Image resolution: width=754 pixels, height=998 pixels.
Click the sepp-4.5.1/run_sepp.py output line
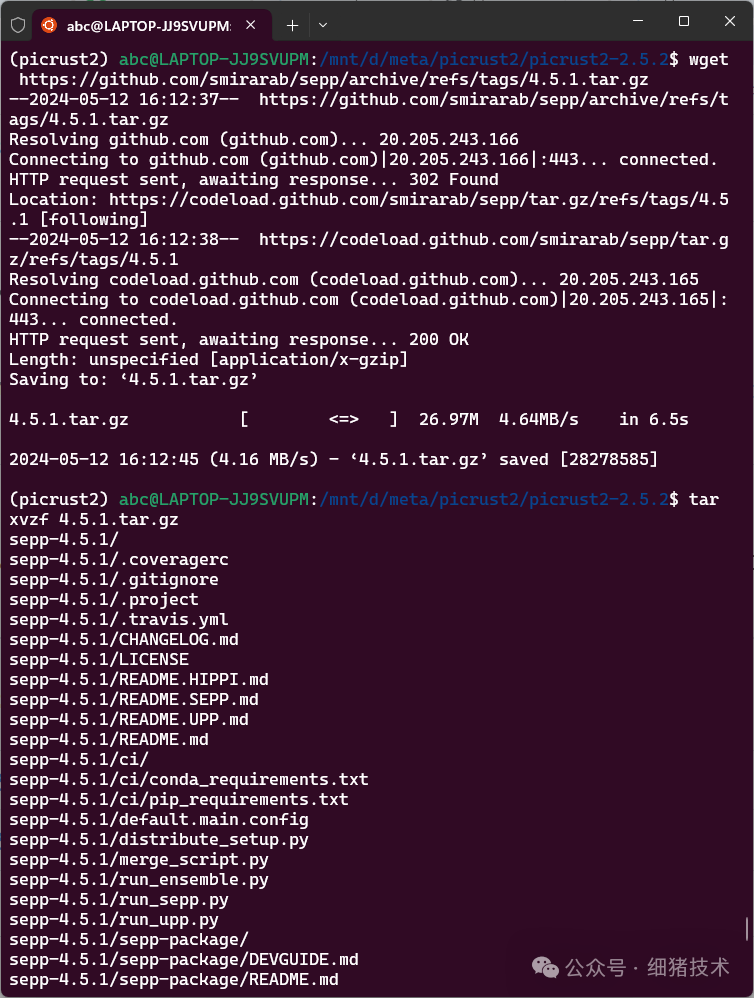pyautogui.click(x=119, y=899)
